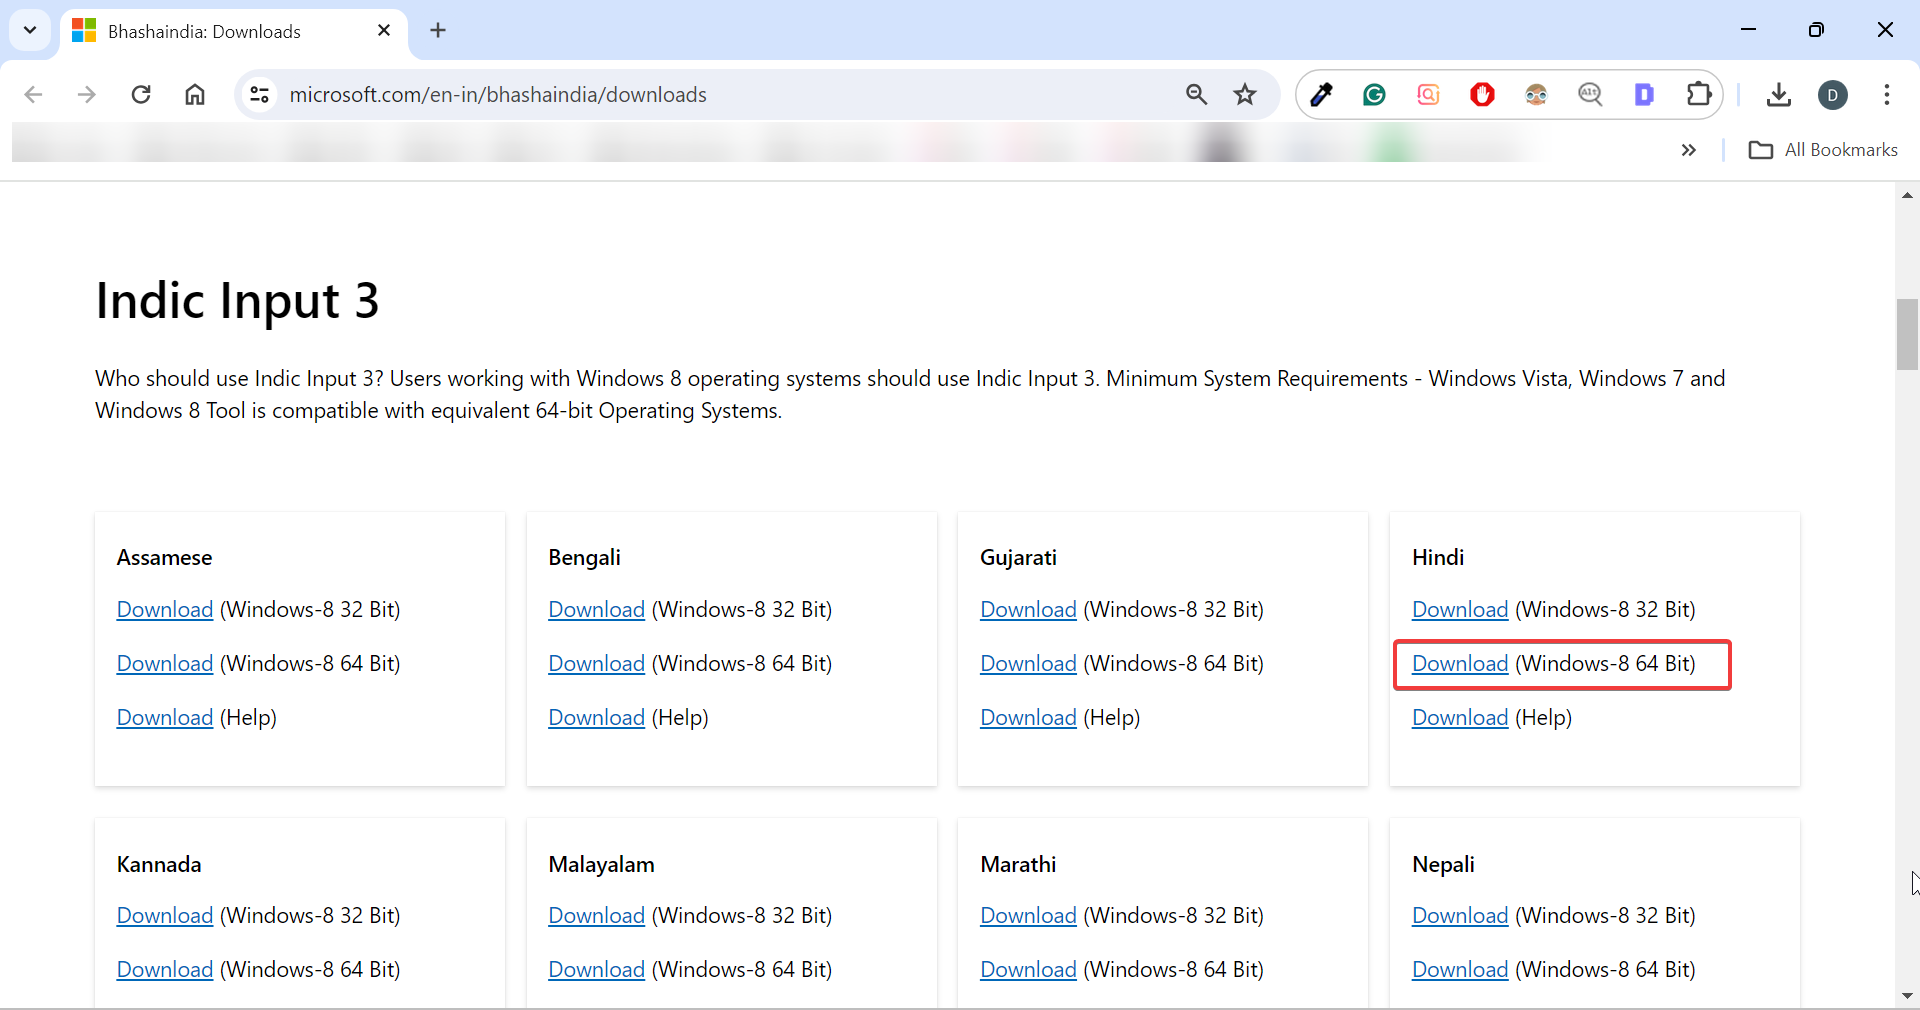Download Hindi Windows-8 64 Bit
The height and width of the screenshot is (1010, 1920).
point(1460,664)
